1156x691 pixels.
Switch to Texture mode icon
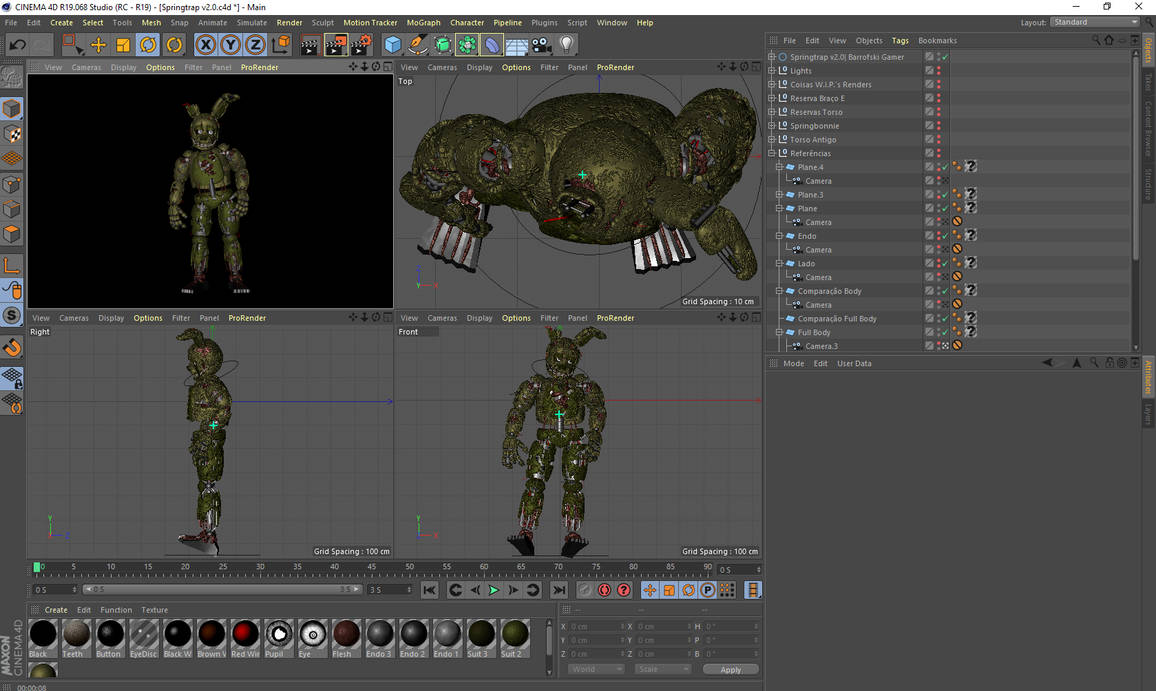12,133
